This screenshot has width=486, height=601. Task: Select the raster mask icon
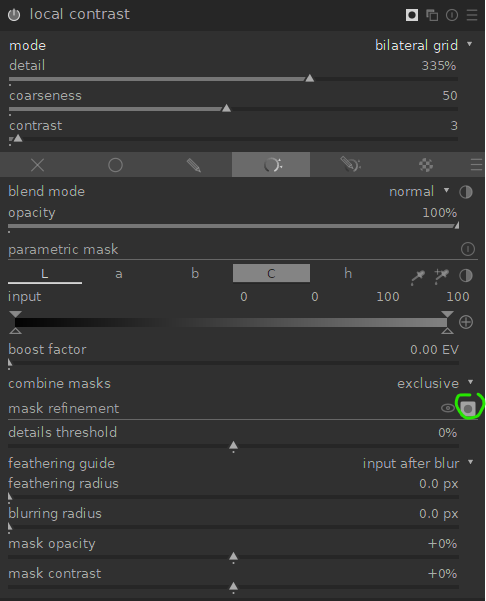pos(426,165)
